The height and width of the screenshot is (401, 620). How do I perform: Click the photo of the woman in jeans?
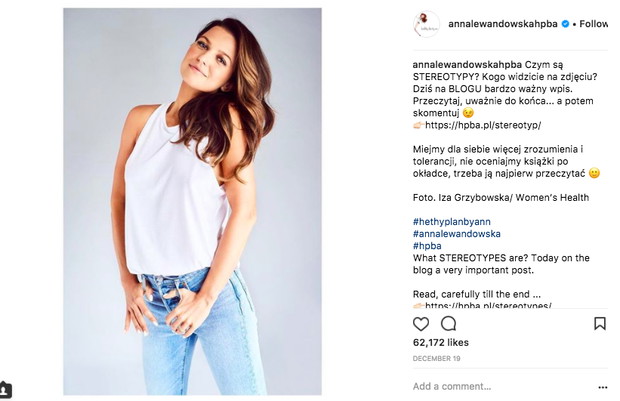click(192, 201)
